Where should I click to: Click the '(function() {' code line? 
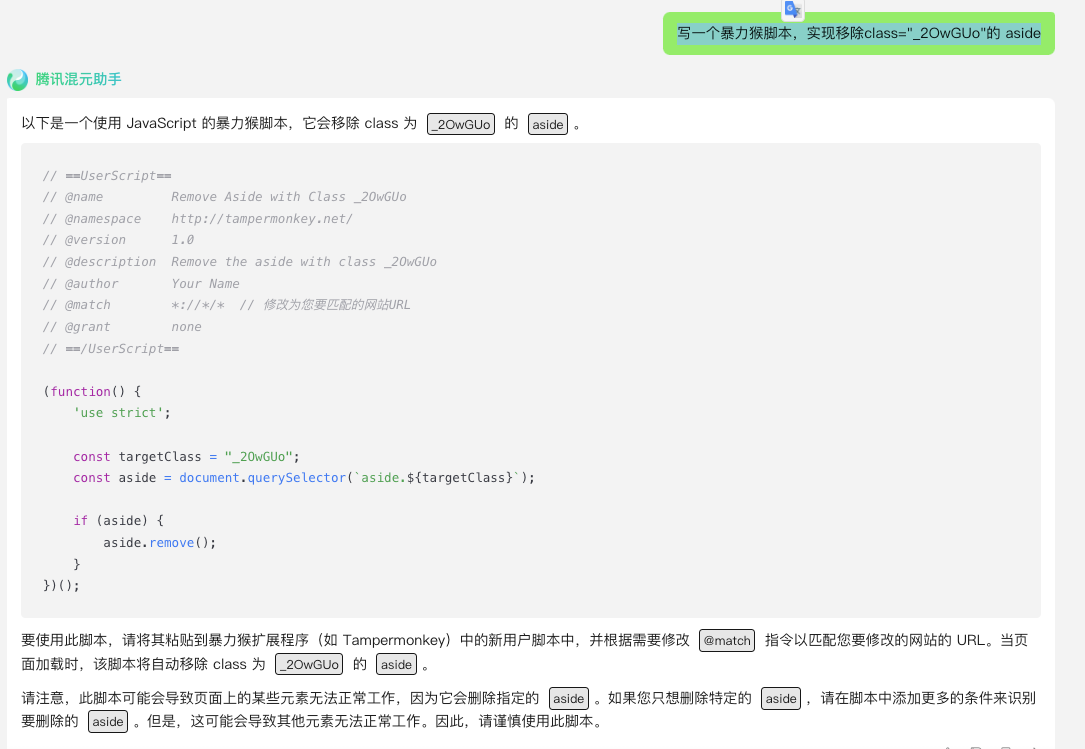[92, 392]
